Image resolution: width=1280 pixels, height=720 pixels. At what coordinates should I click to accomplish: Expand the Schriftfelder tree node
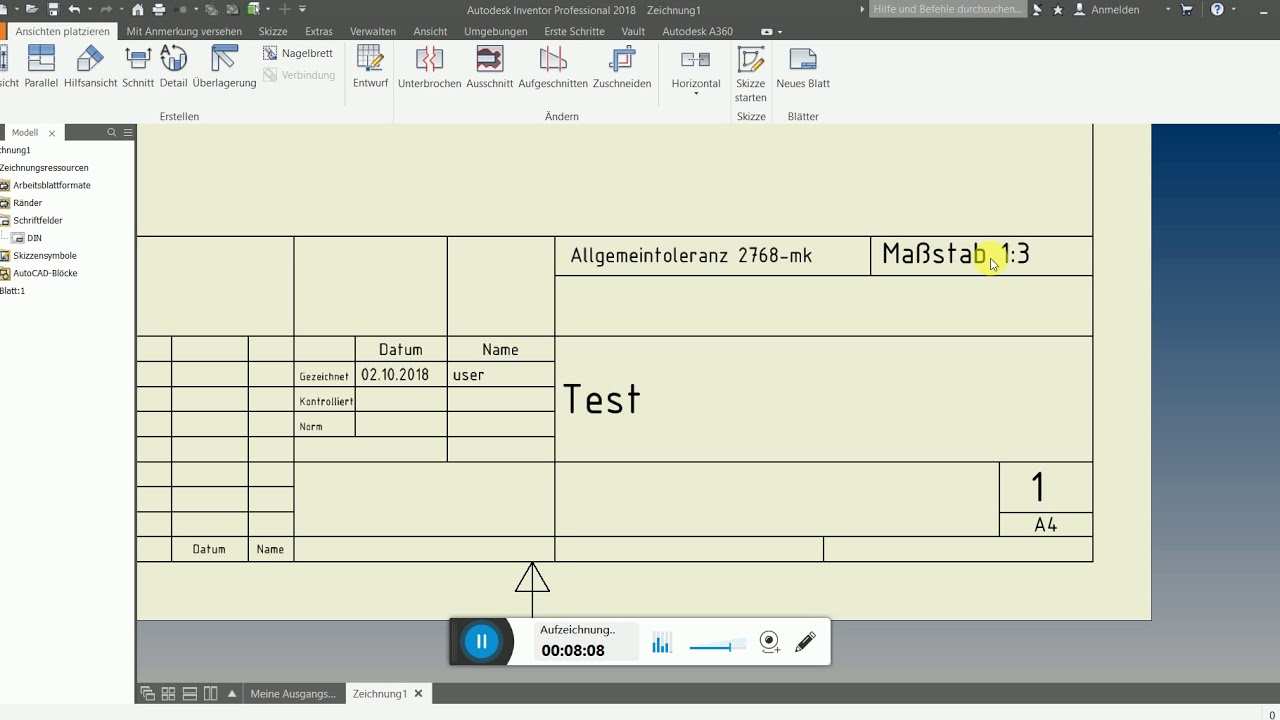[37, 220]
